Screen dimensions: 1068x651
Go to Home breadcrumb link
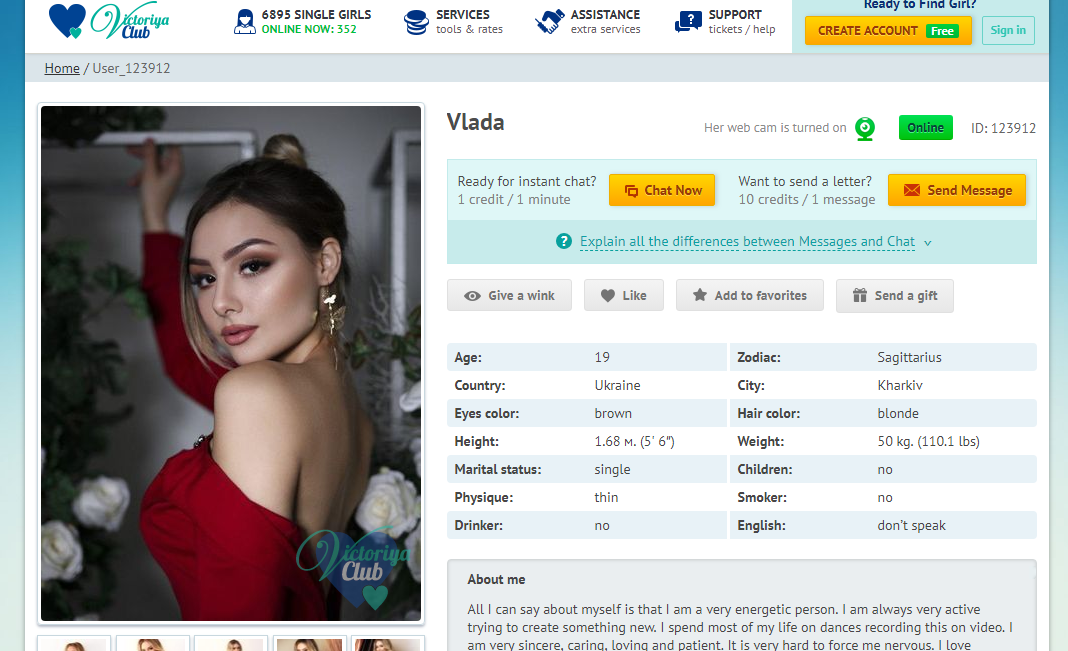point(62,69)
